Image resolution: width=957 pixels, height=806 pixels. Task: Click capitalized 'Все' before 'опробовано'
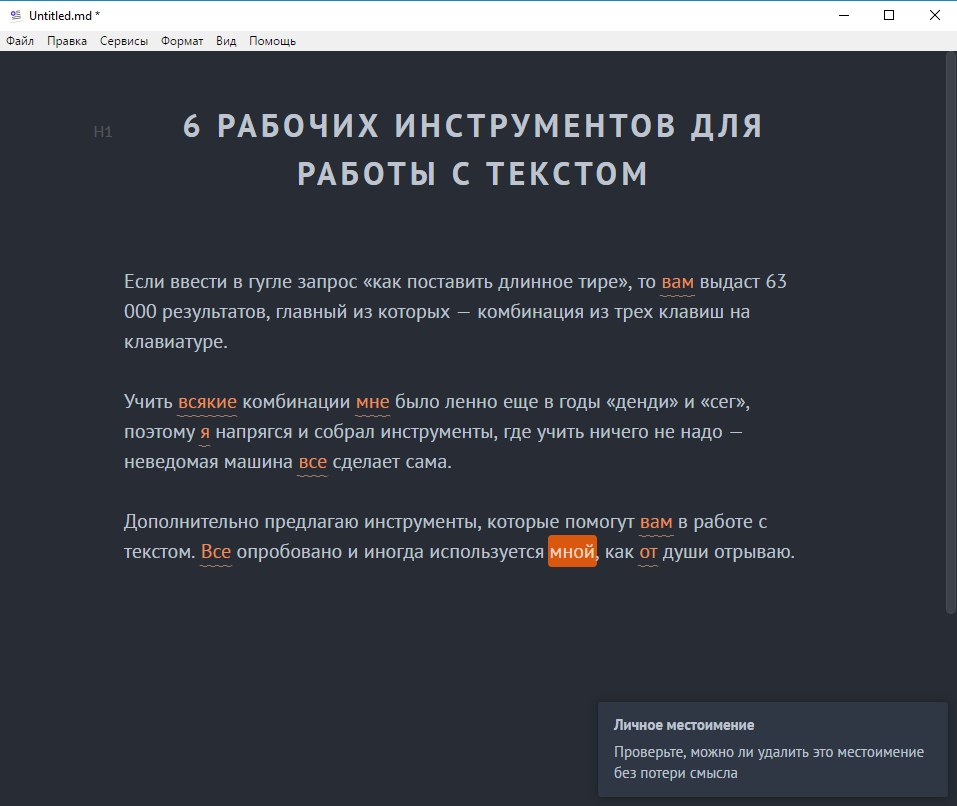(216, 552)
